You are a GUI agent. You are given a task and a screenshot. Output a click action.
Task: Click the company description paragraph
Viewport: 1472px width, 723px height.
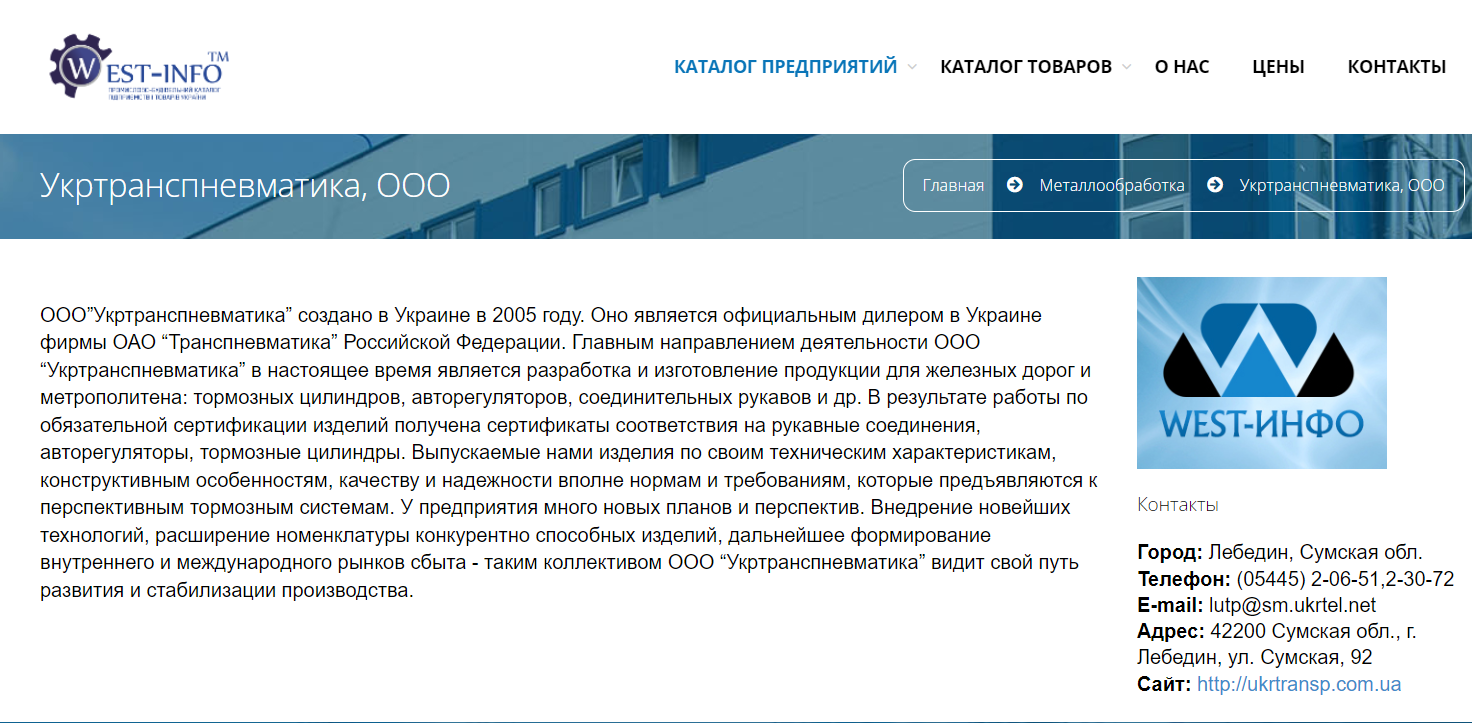(569, 453)
